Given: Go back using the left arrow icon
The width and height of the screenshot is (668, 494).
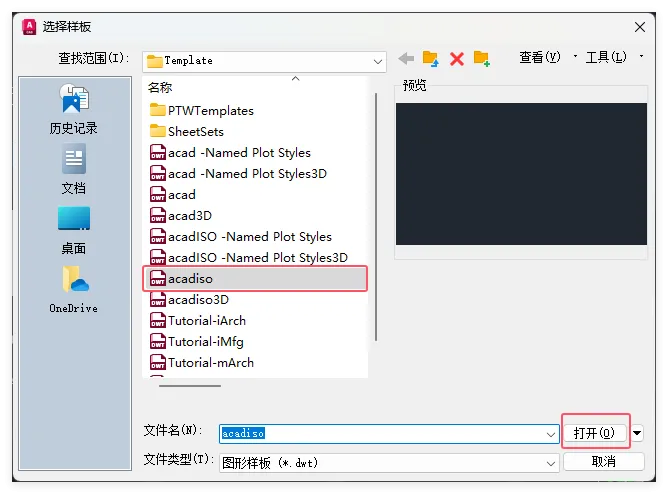Looking at the screenshot, I should click(x=406, y=58).
